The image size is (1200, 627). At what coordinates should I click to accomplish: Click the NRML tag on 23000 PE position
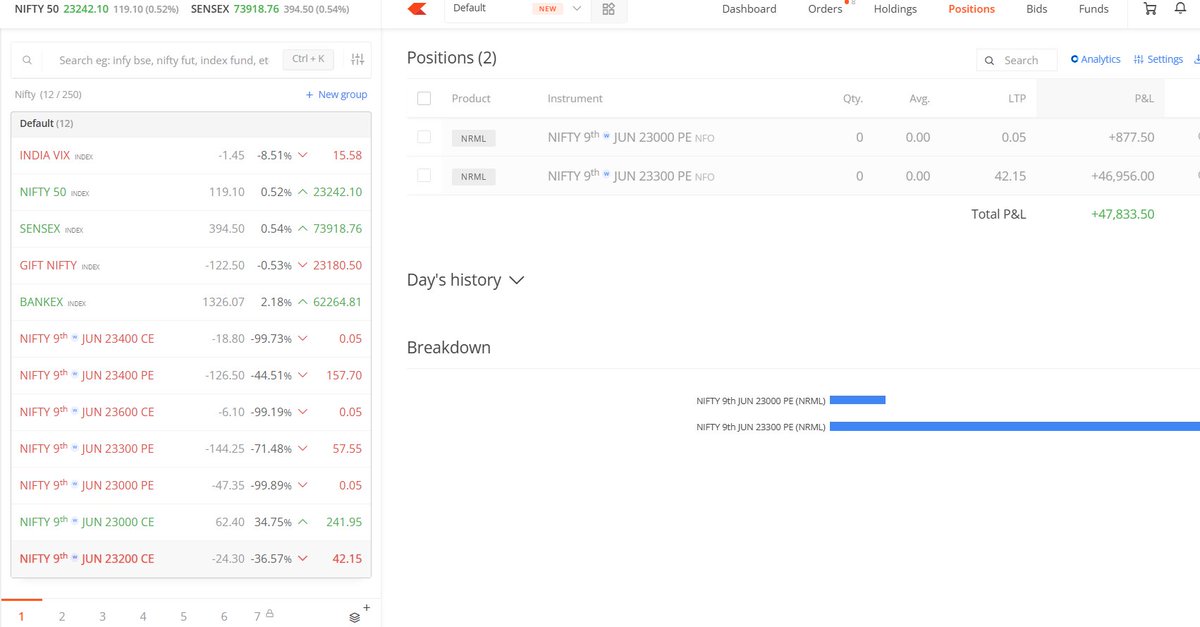[x=473, y=138]
